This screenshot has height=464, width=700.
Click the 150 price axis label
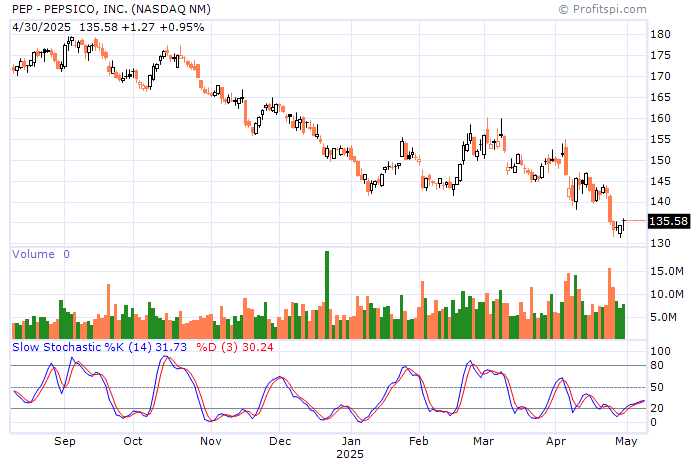point(660,160)
